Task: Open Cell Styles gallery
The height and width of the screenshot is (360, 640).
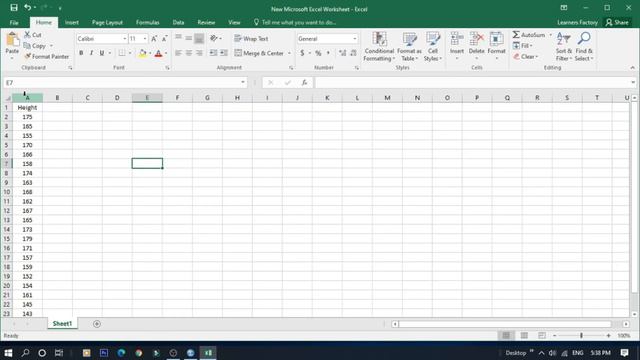Action: (x=433, y=47)
